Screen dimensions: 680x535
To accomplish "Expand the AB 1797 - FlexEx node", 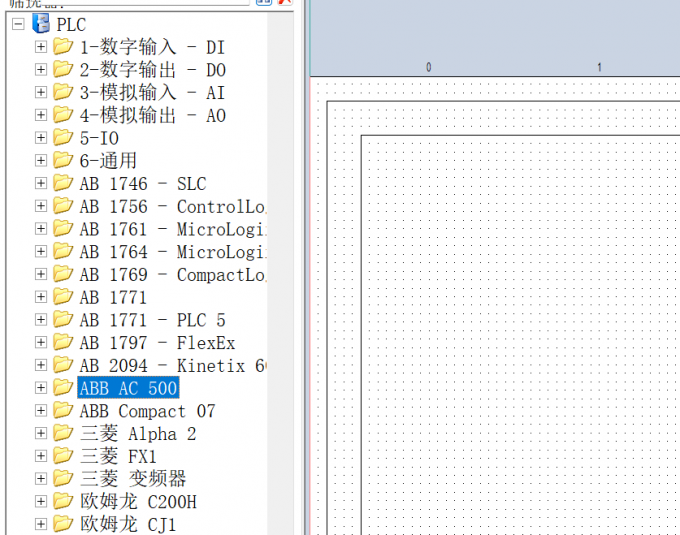I will (41, 342).
